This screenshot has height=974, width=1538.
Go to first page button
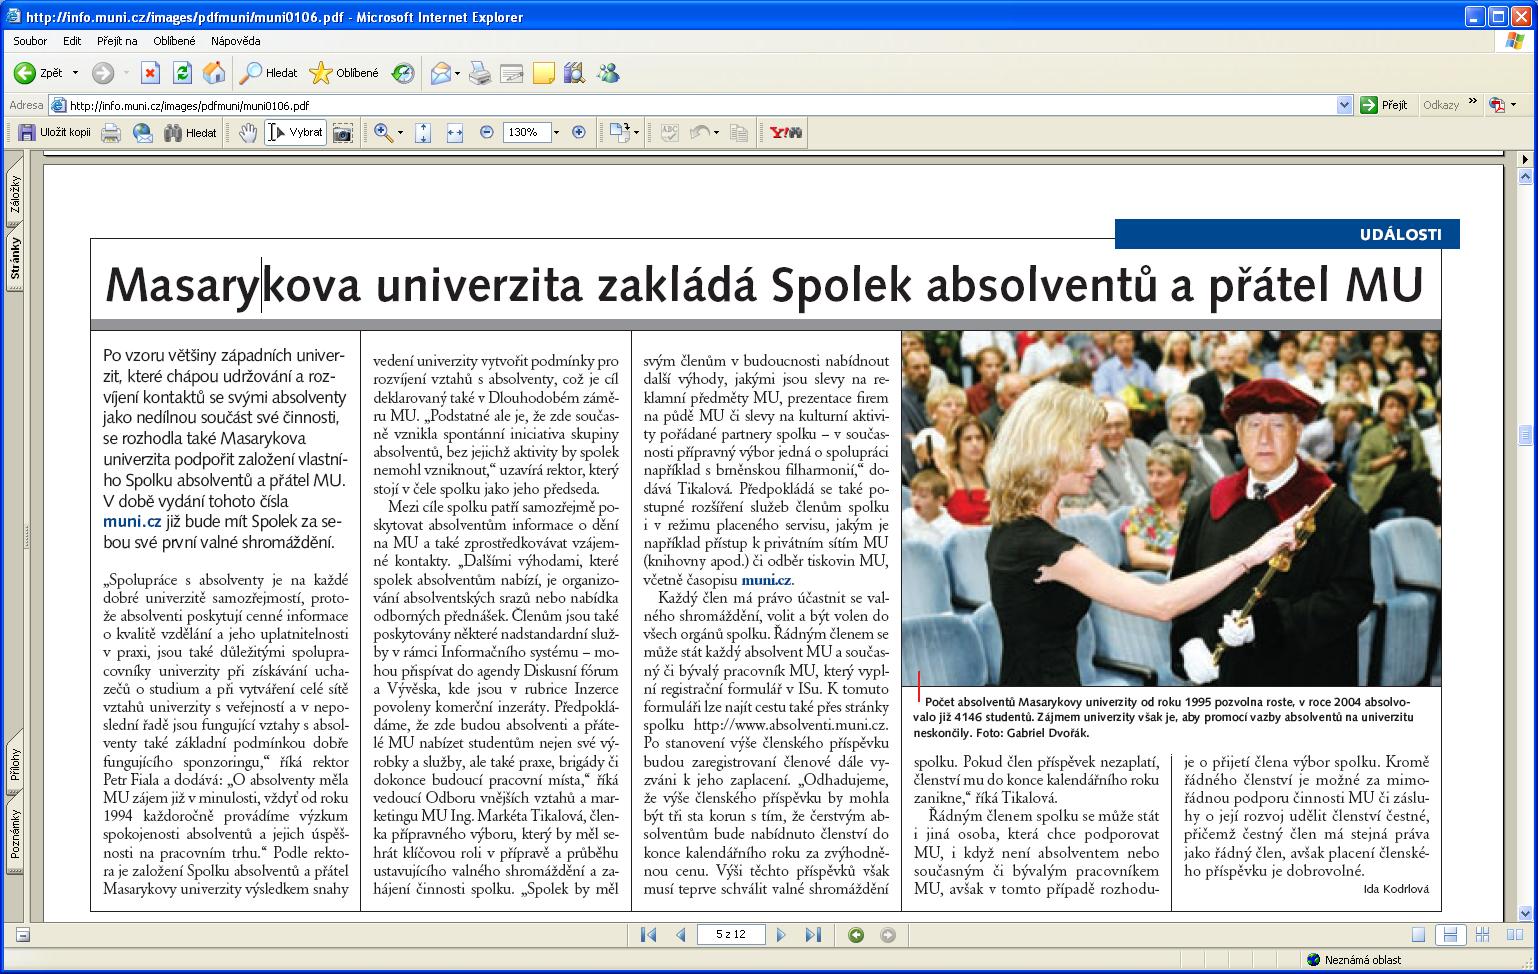pos(648,935)
